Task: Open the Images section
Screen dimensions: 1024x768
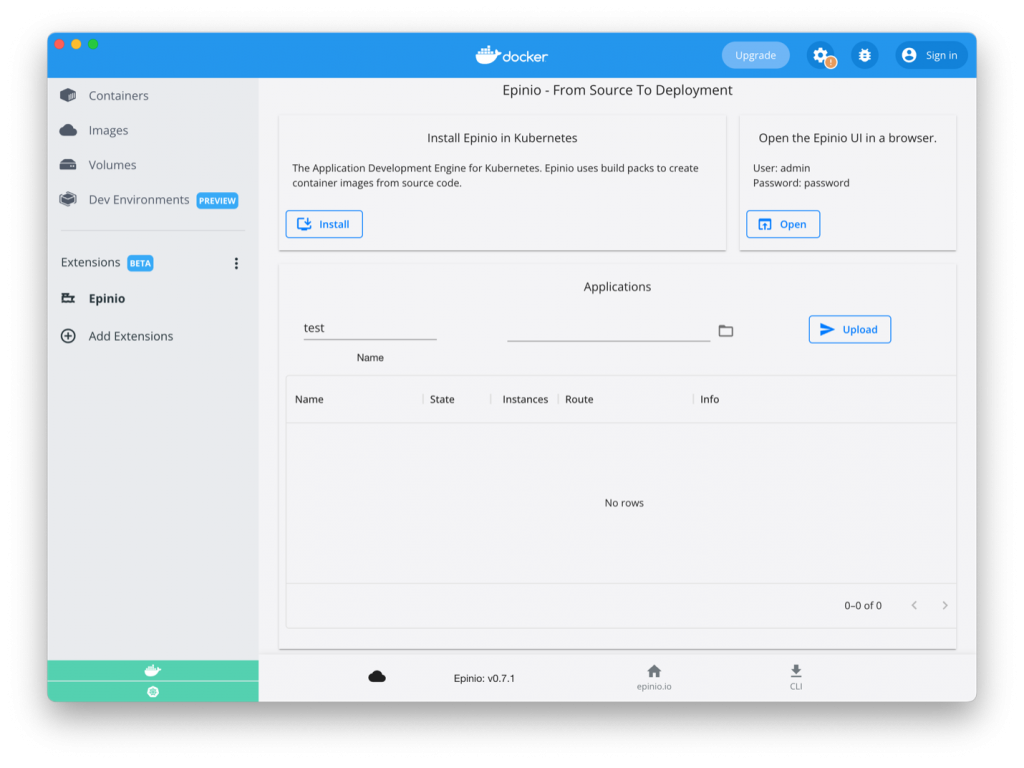Action: [x=108, y=131]
